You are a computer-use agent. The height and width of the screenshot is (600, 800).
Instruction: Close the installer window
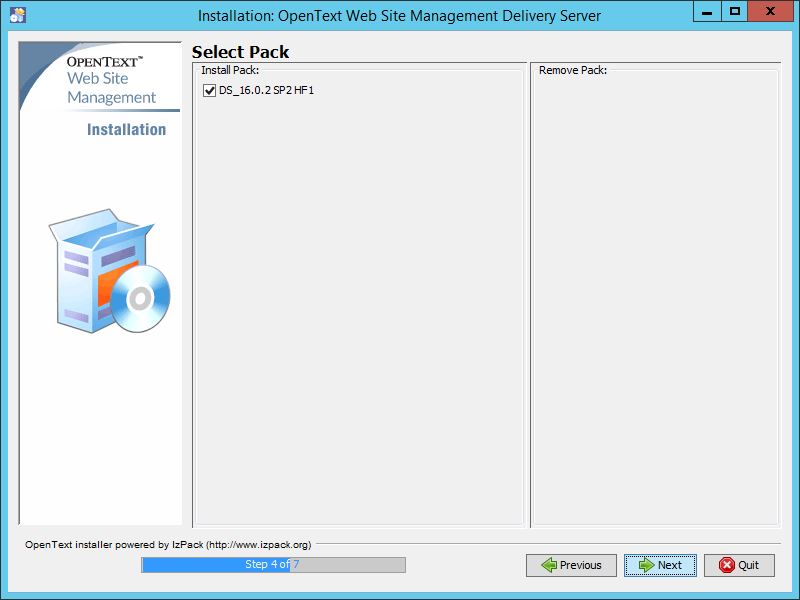click(x=770, y=12)
